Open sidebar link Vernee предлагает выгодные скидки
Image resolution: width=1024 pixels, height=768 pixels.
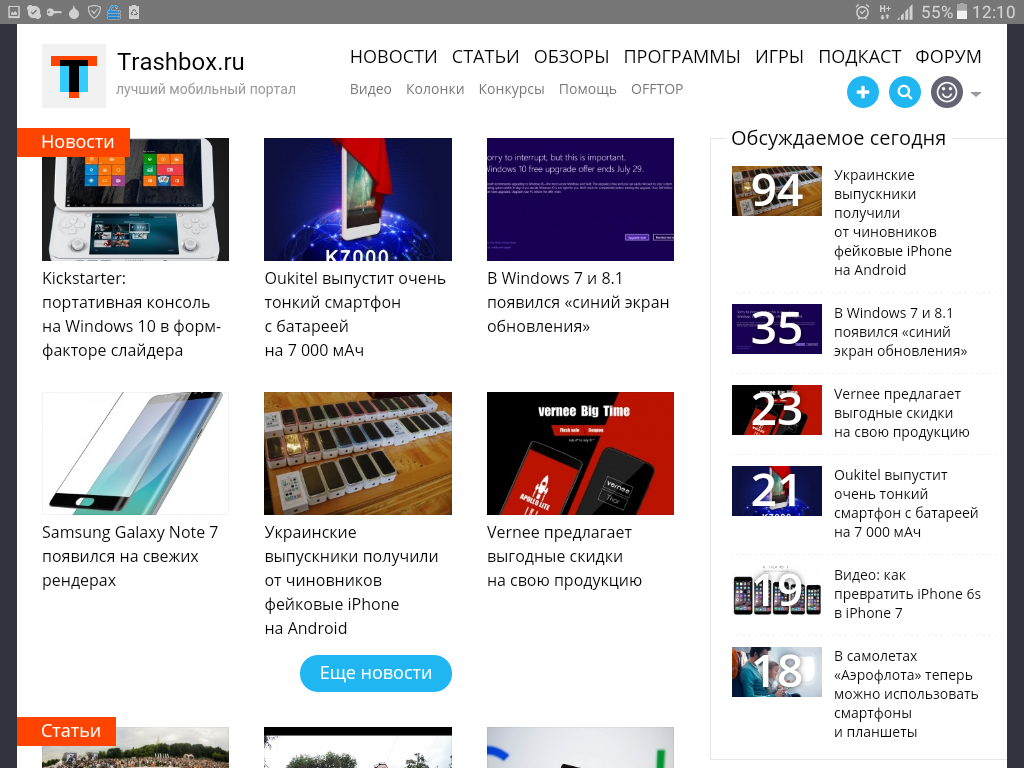pyautogui.click(x=901, y=413)
